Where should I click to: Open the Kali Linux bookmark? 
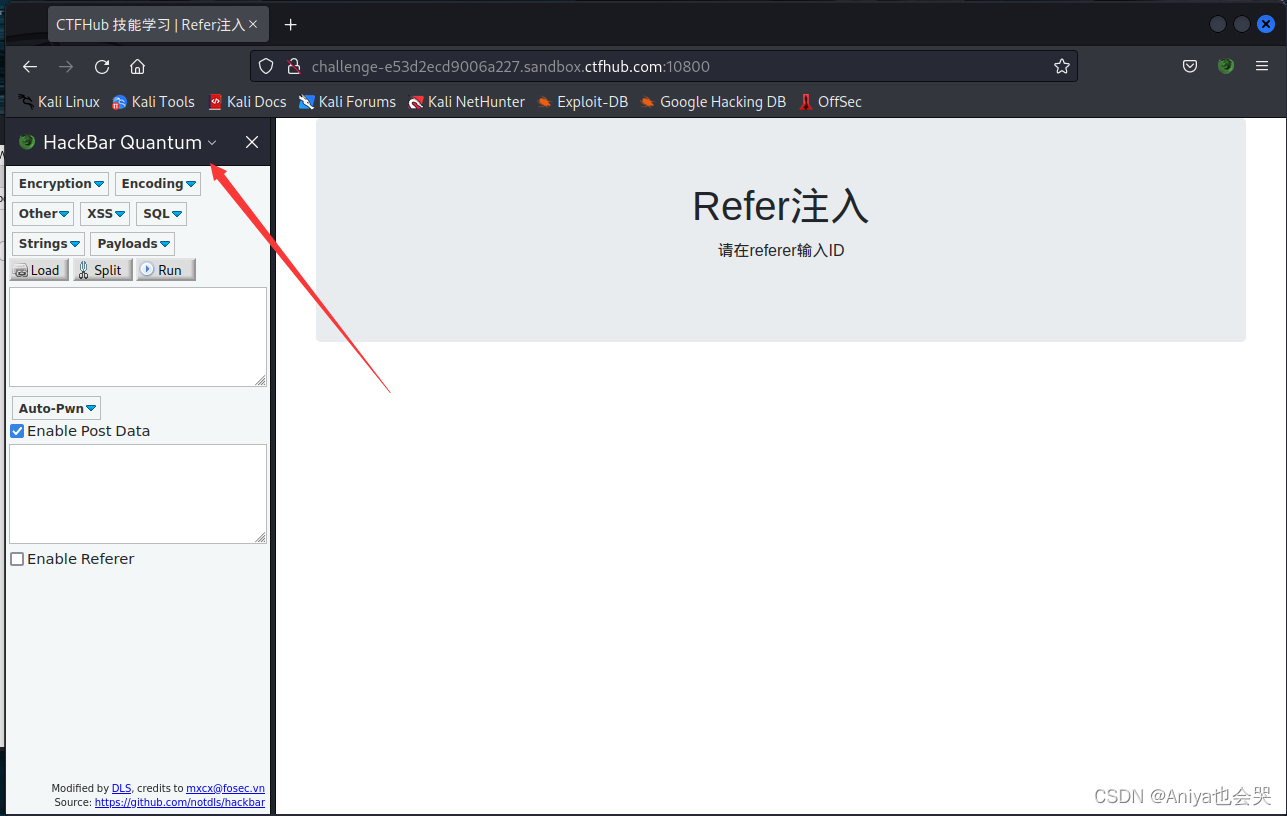pyautogui.click(x=59, y=102)
